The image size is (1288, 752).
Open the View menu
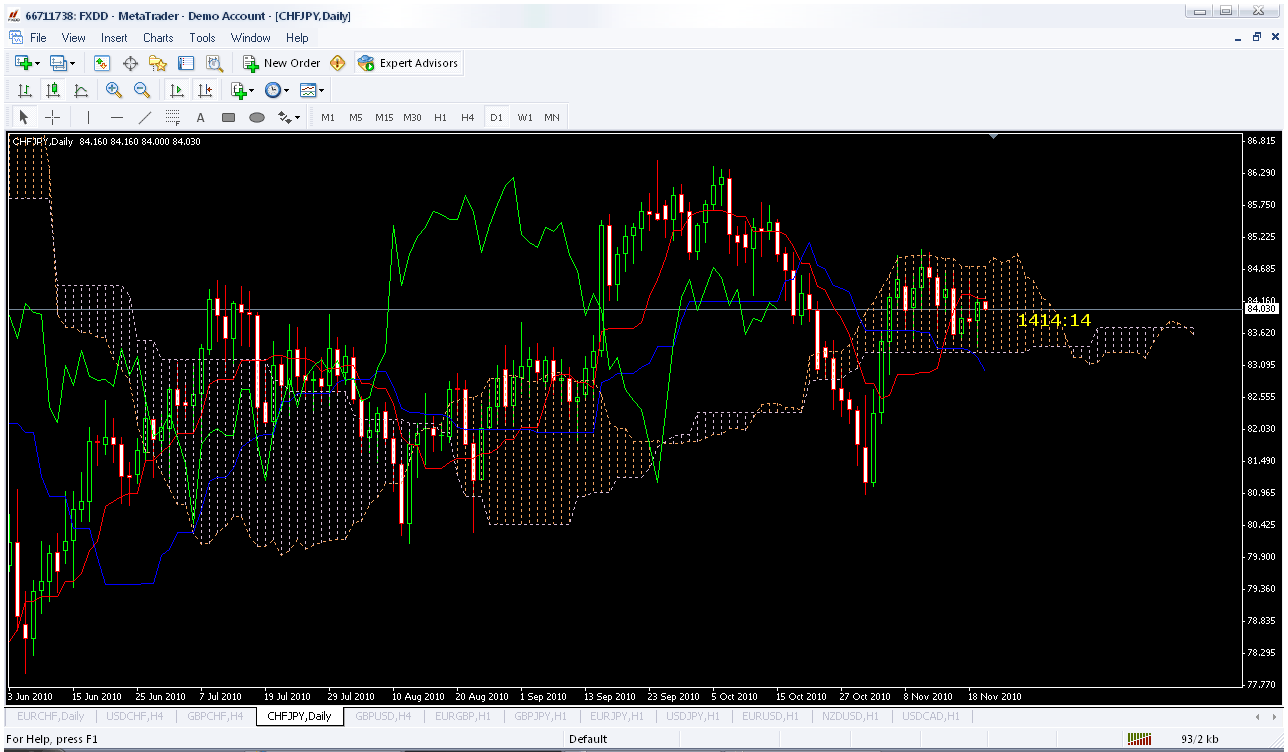click(x=74, y=38)
